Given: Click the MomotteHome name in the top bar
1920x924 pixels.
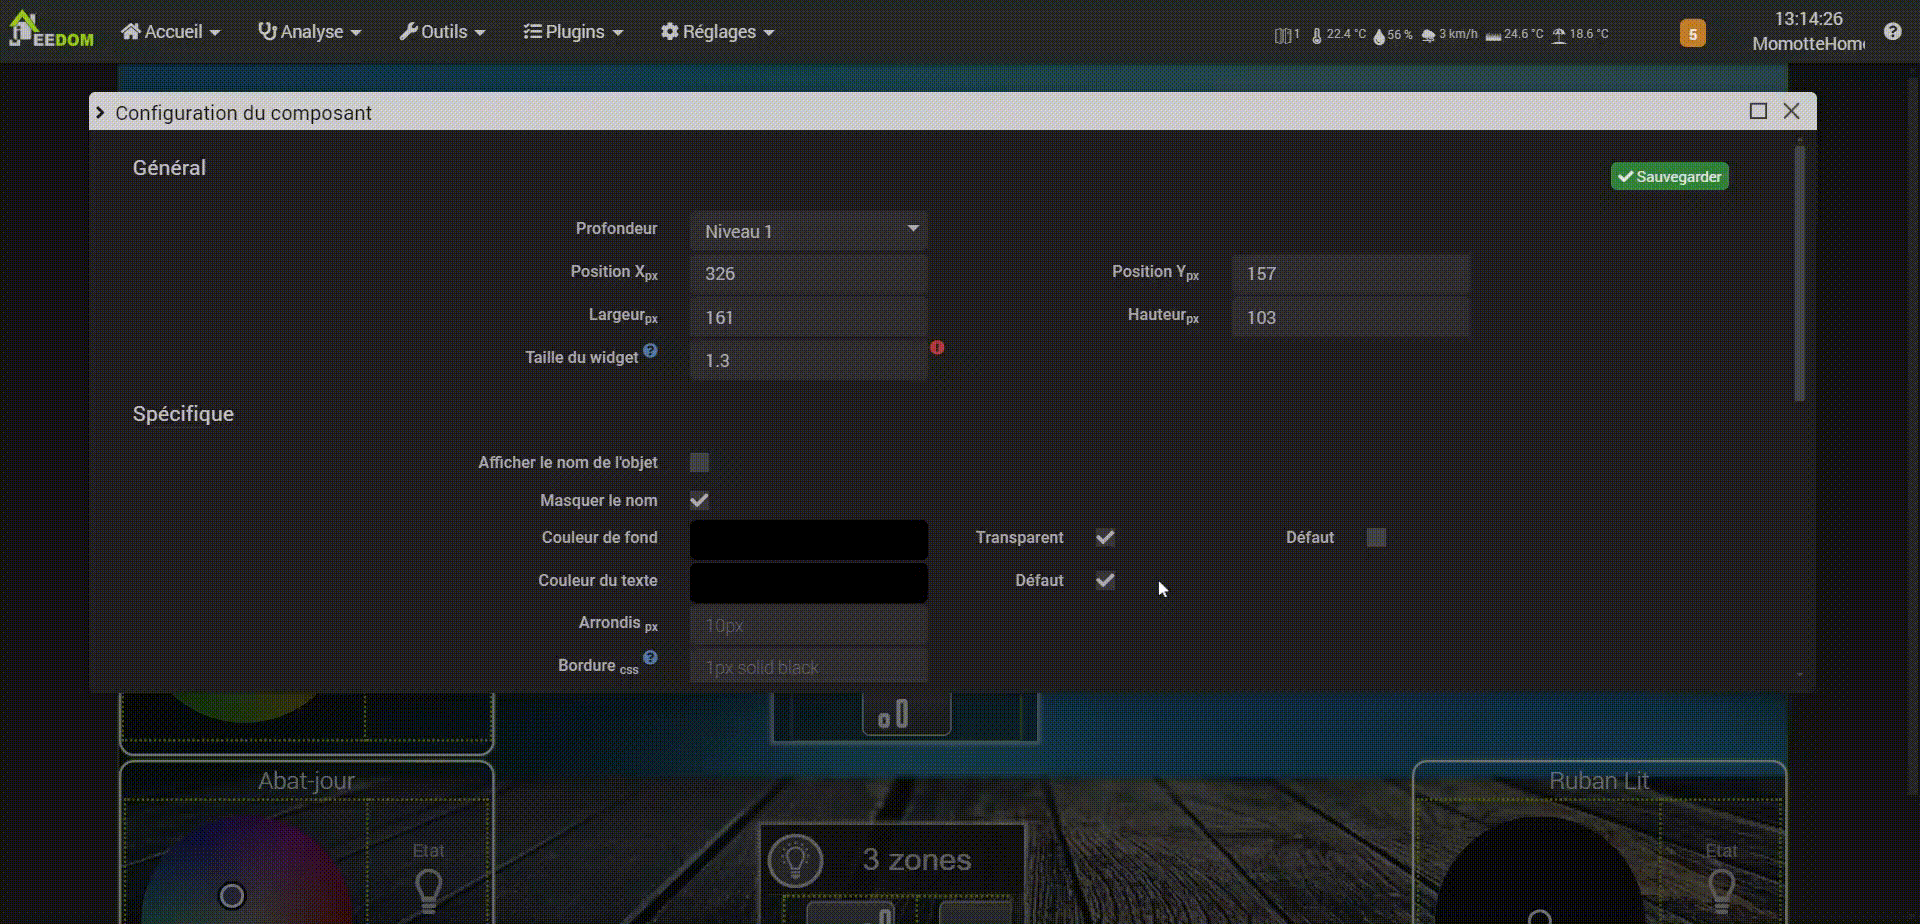Looking at the screenshot, I should tap(1808, 44).
